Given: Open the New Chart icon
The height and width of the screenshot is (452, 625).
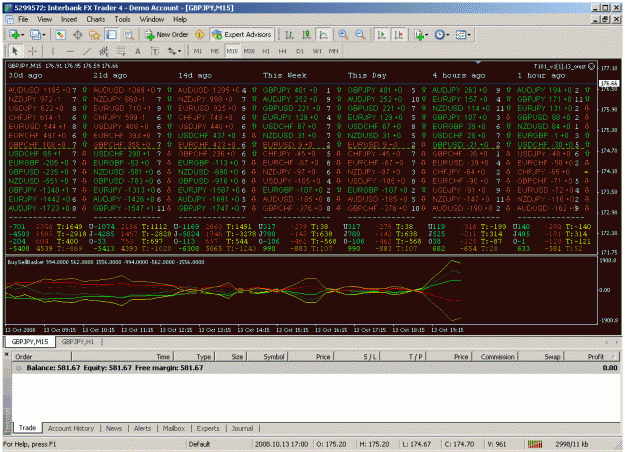Looking at the screenshot, I should [14, 35].
